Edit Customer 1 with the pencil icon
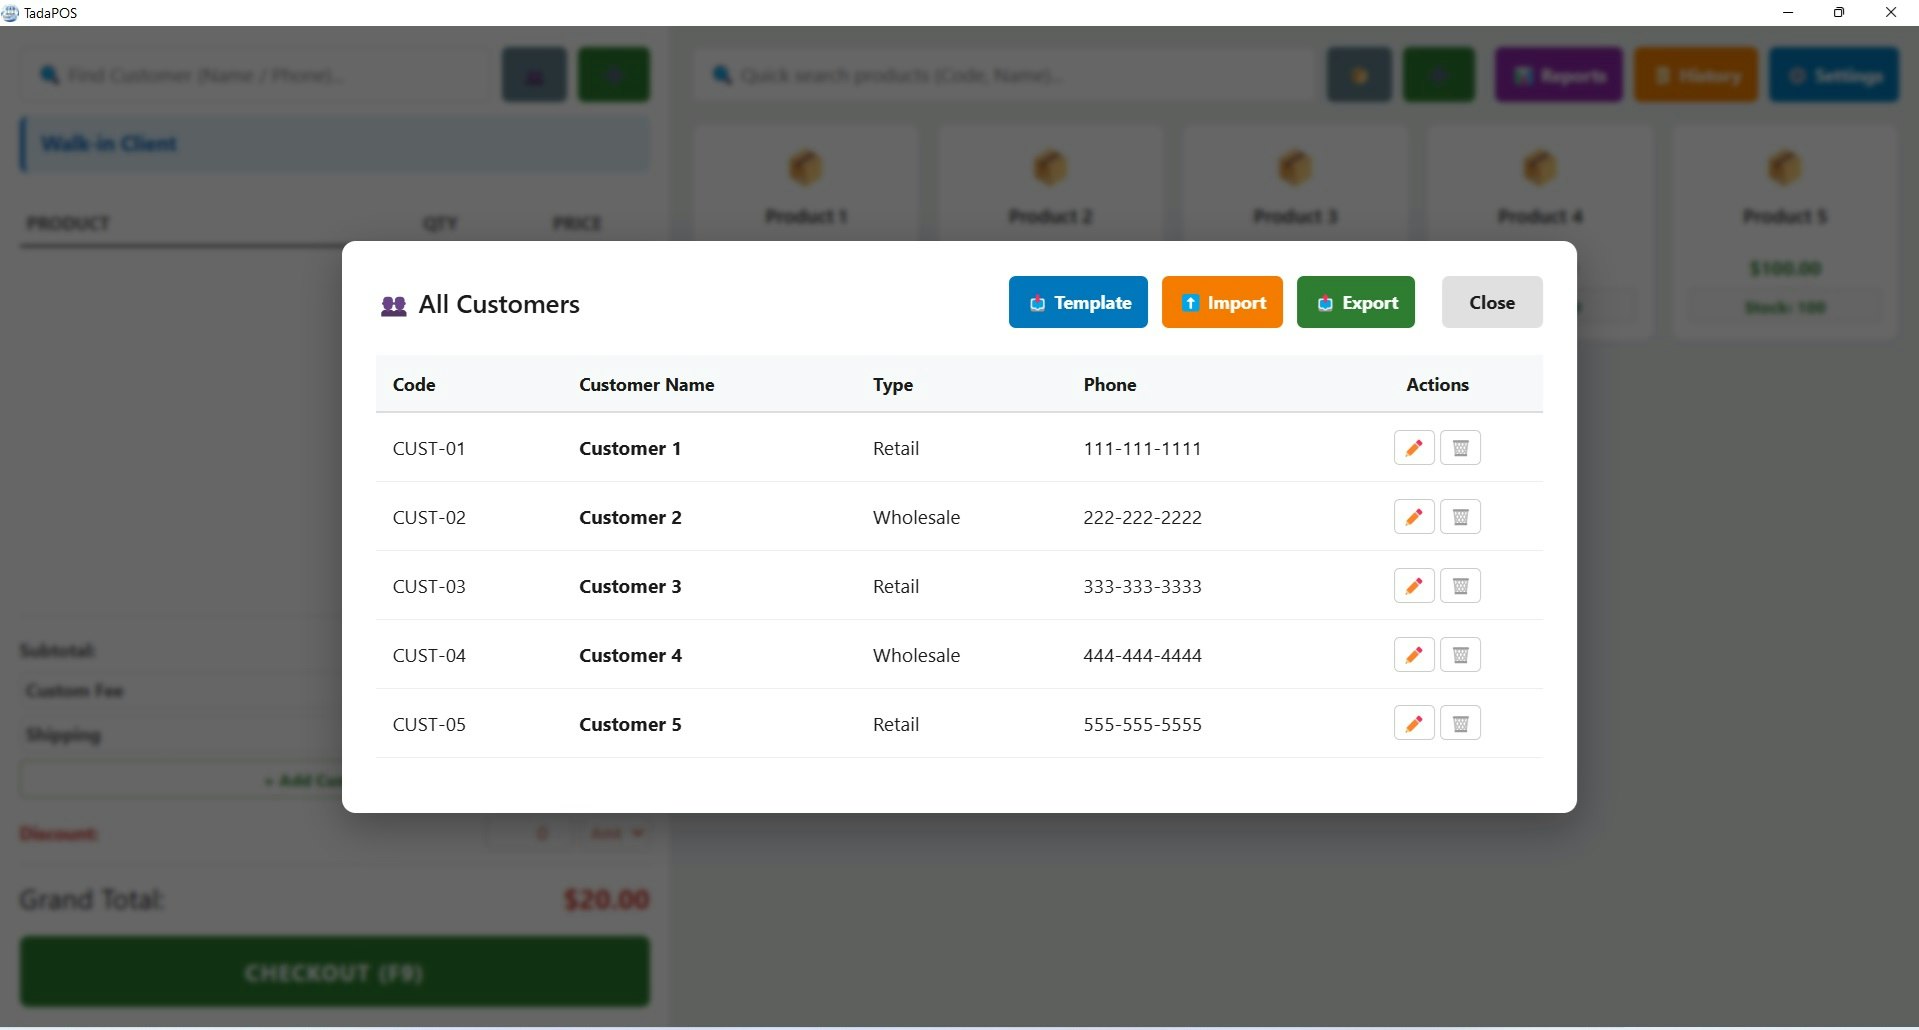Viewport: 1919px width, 1030px height. pyautogui.click(x=1414, y=448)
